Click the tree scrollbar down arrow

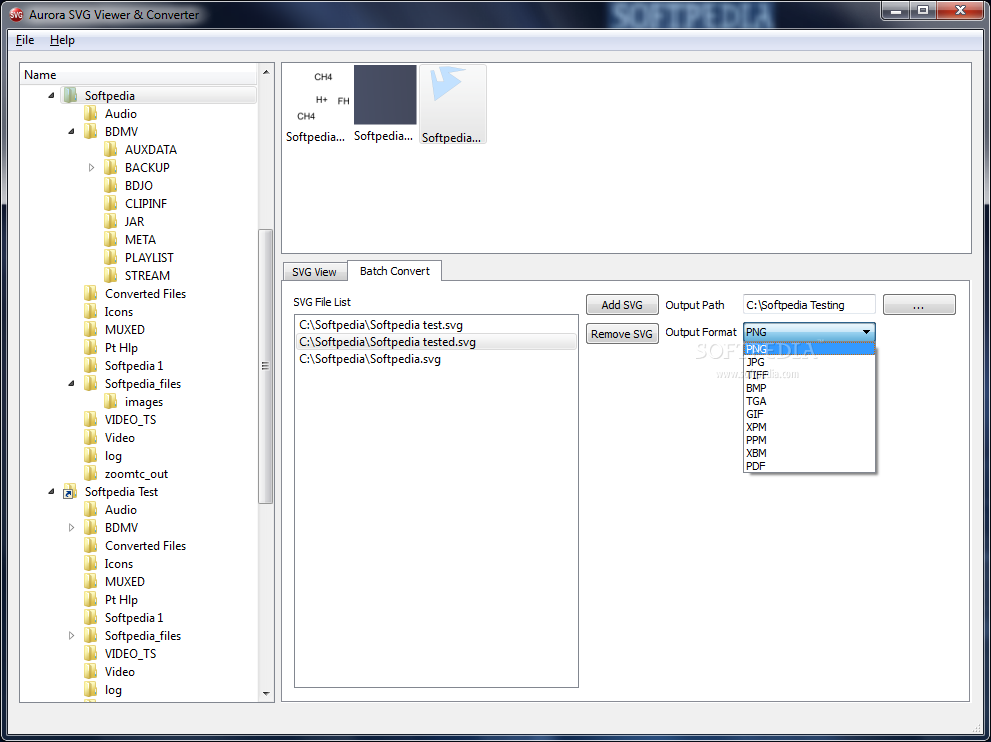pyautogui.click(x=266, y=693)
